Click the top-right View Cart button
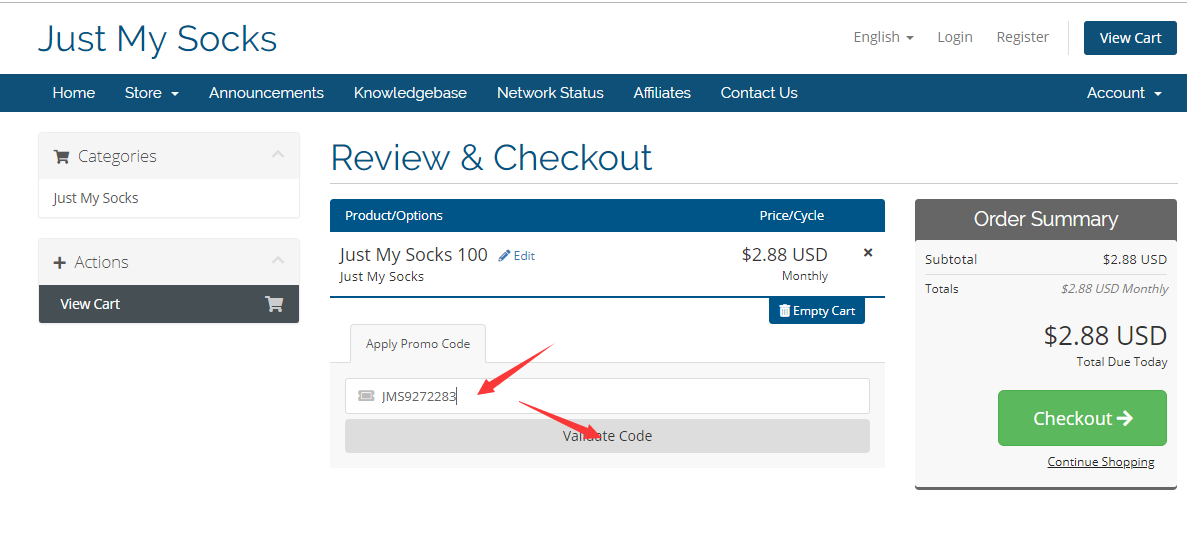1187x535 pixels. point(1130,38)
